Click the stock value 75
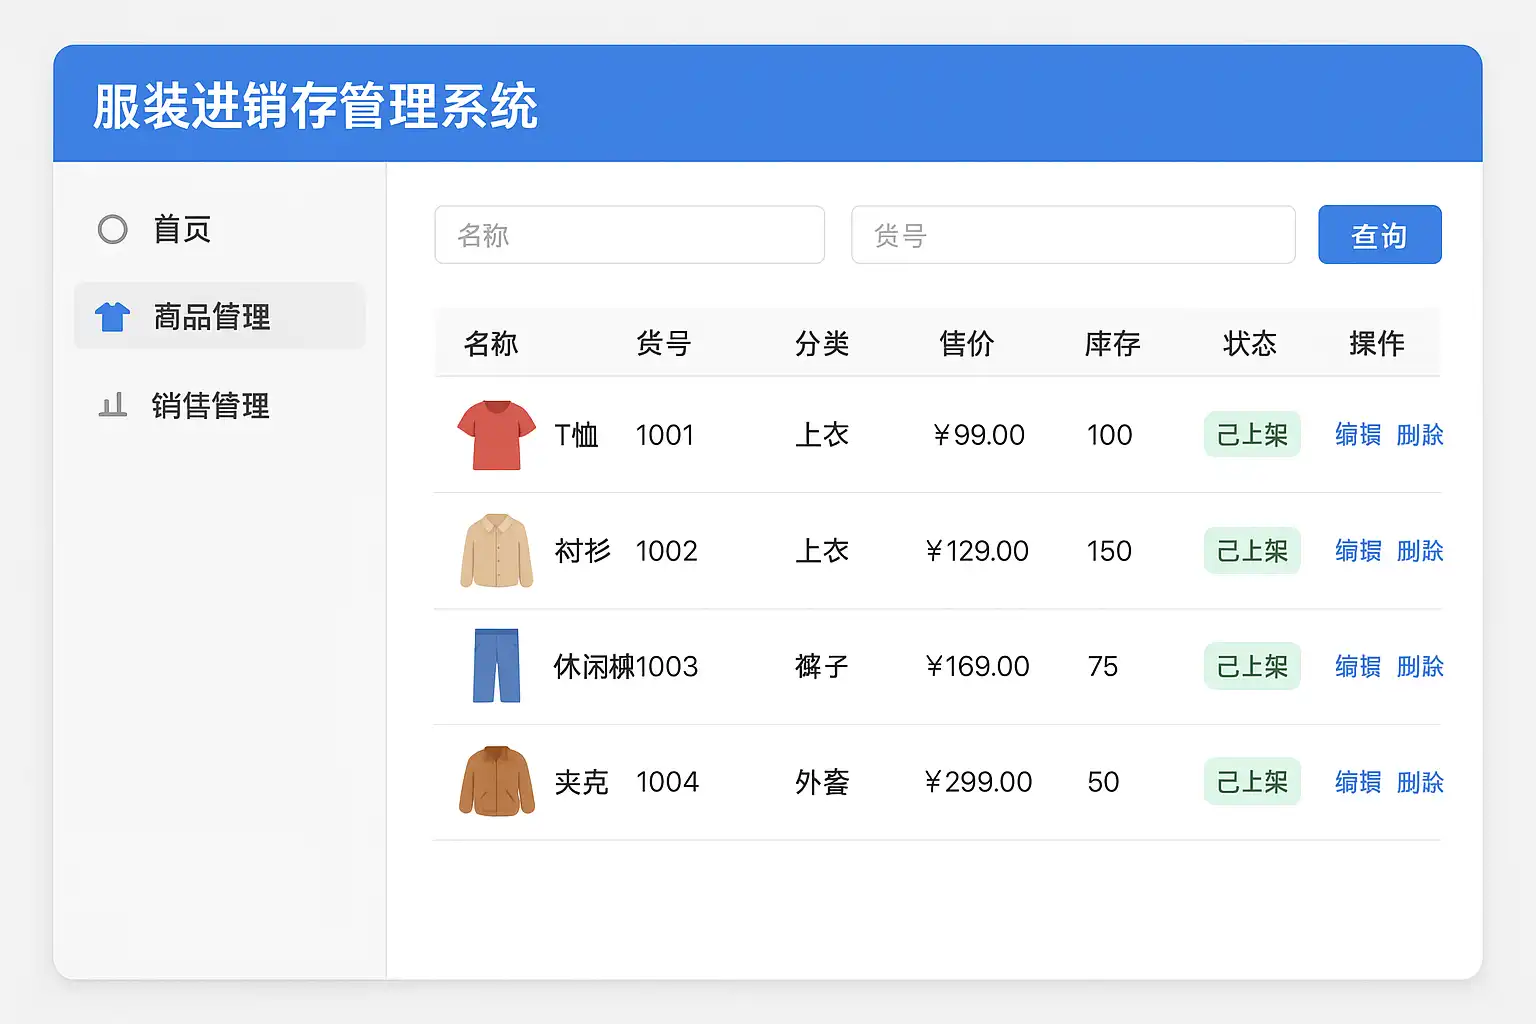Viewport: 1536px width, 1024px height. point(1103,666)
